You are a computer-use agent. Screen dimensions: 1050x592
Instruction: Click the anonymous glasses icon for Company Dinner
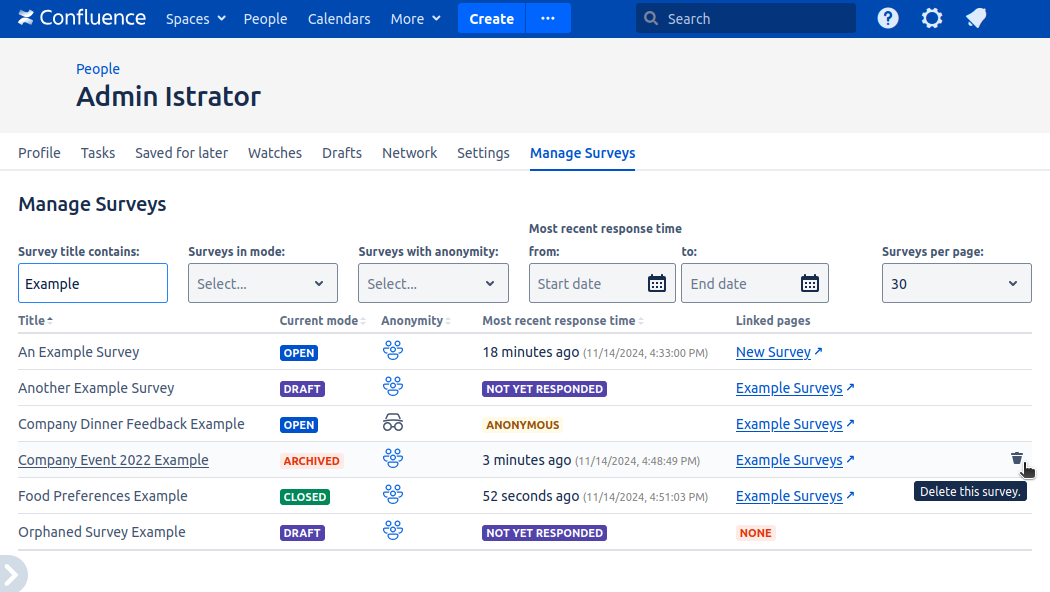click(x=393, y=423)
